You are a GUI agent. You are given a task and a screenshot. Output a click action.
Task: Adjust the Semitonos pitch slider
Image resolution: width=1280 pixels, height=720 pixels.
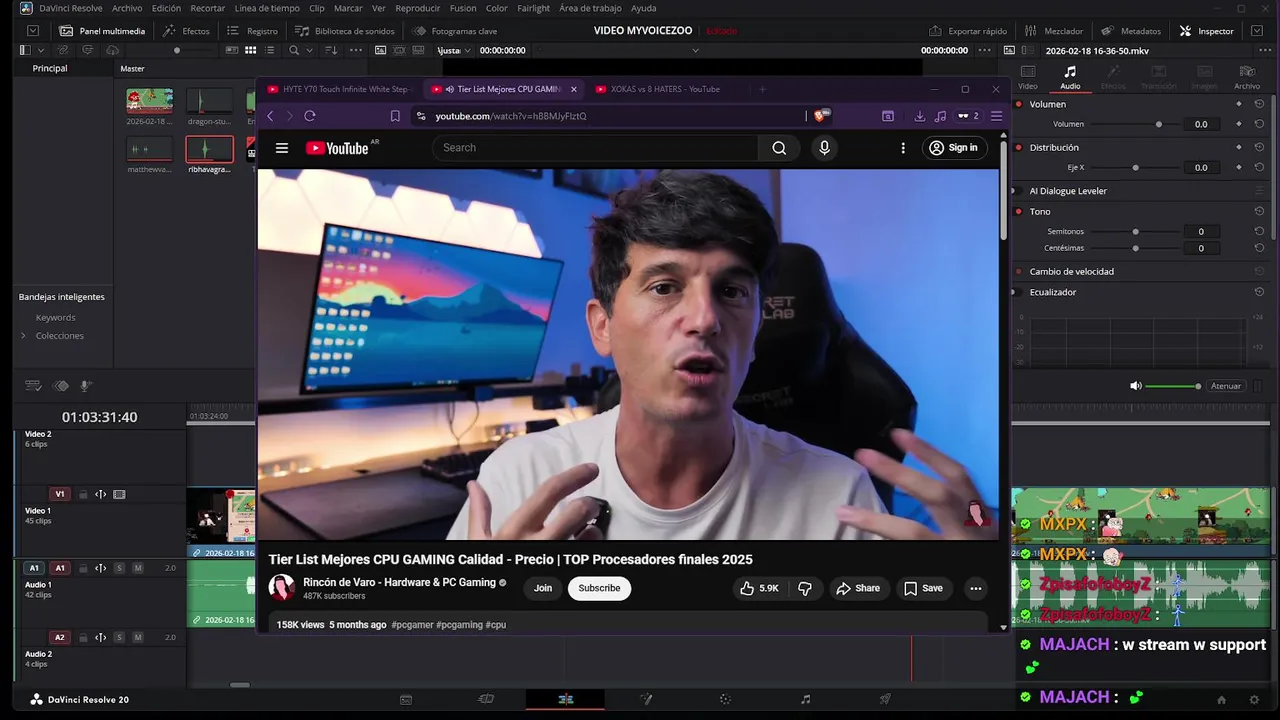[1135, 231]
